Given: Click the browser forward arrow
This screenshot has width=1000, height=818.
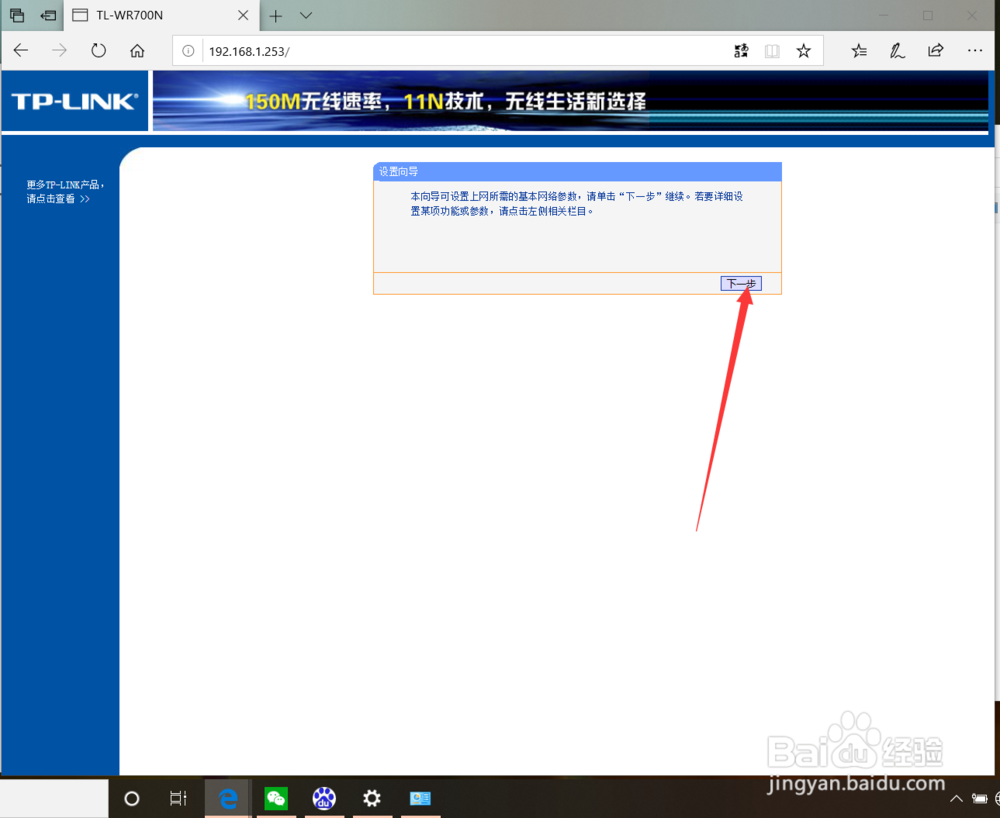Looking at the screenshot, I should (59, 50).
